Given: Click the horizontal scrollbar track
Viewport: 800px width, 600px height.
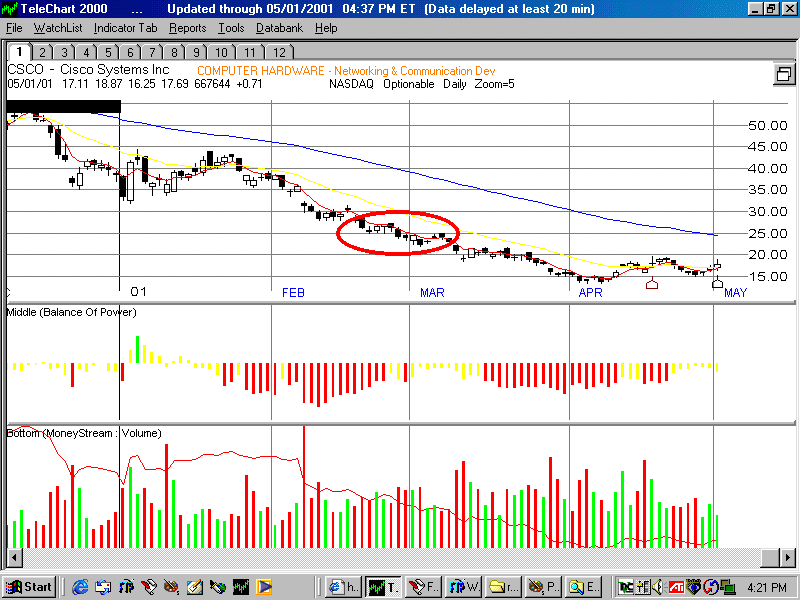Looking at the screenshot, I should pyautogui.click(x=391, y=557).
